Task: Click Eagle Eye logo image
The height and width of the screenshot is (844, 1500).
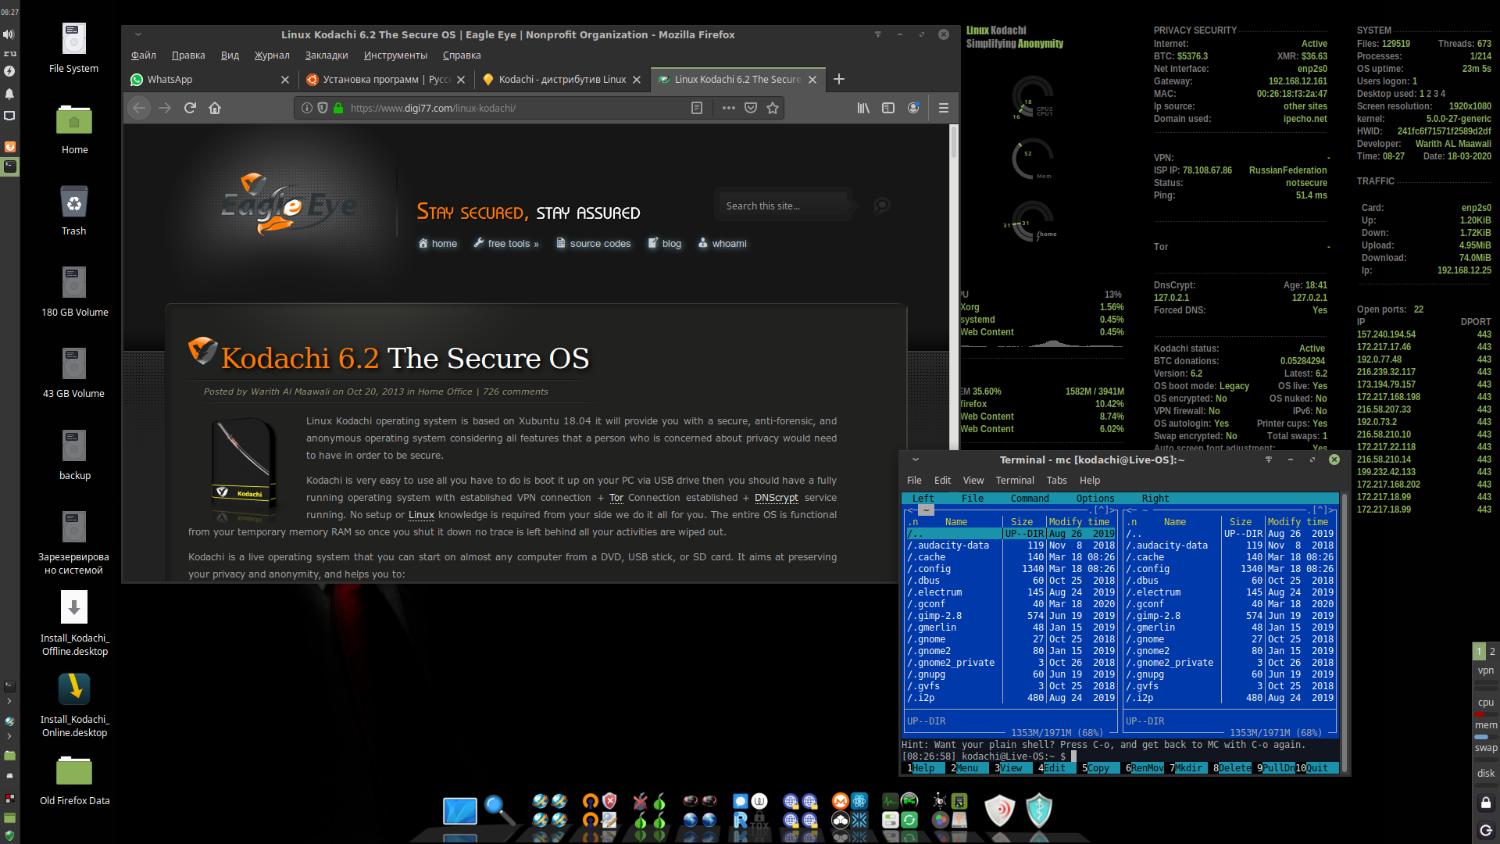Action: pyautogui.click(x=288, y=205)
